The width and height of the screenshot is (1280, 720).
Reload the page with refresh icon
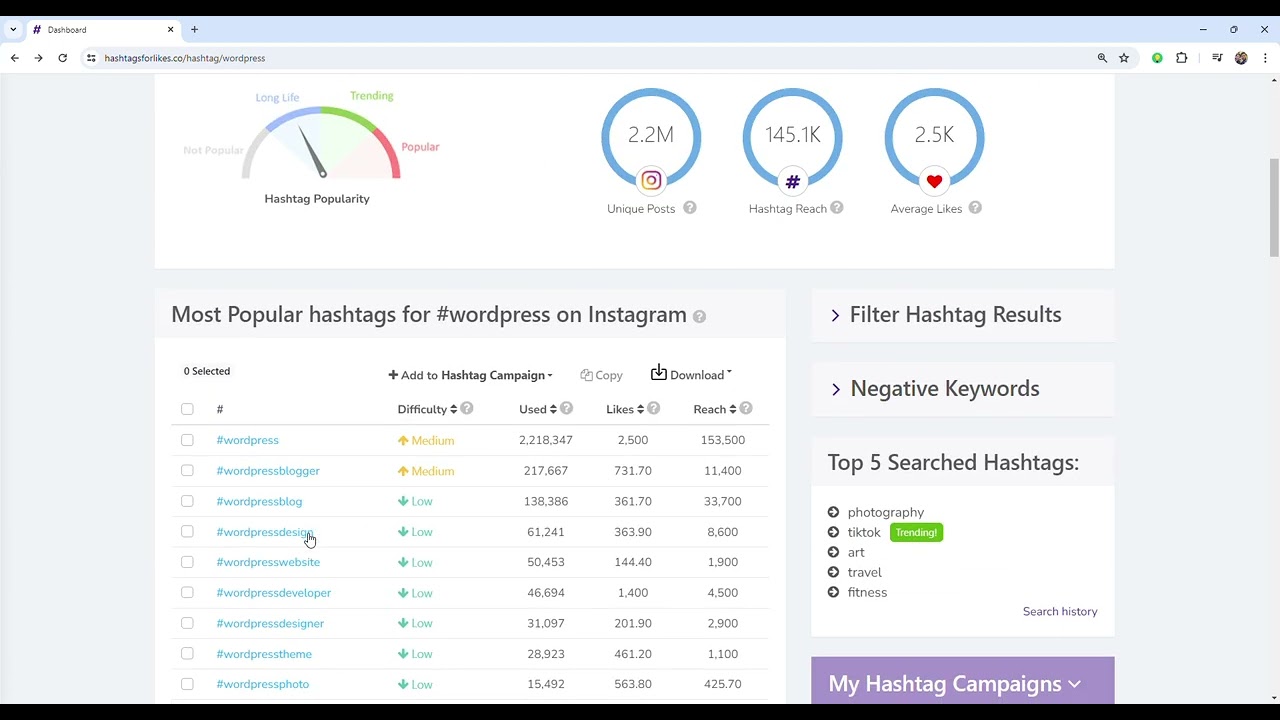(62, 58)
